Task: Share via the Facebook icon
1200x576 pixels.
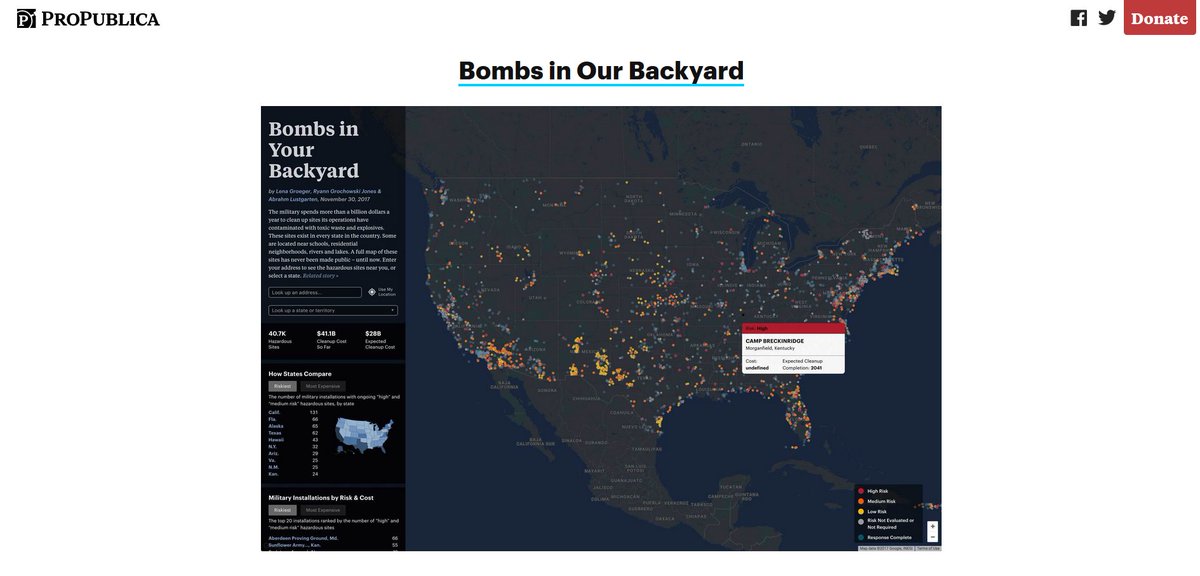Action: pos(1079,18)
